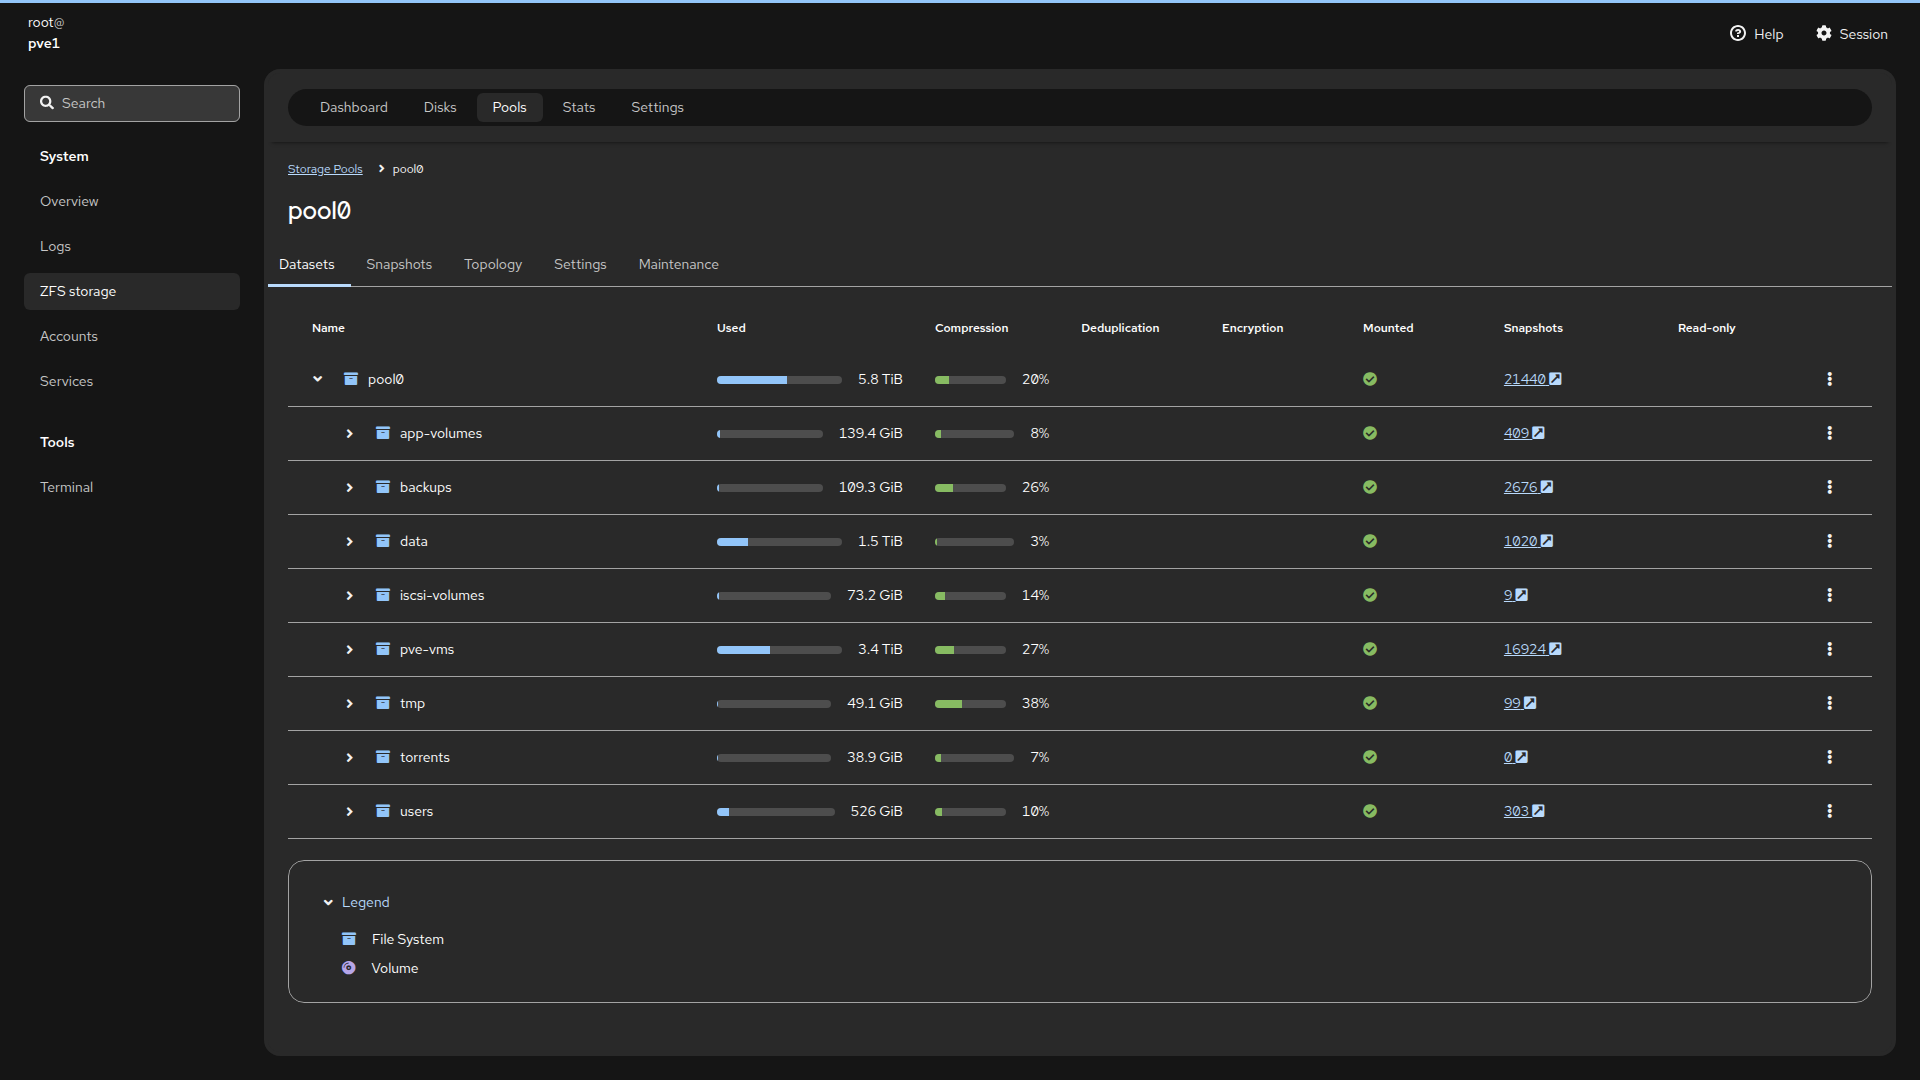Switch to the Snapshots tab
Image resolution: width=1920 pixels, height=1080 pixels.
[x=398, y=264]
